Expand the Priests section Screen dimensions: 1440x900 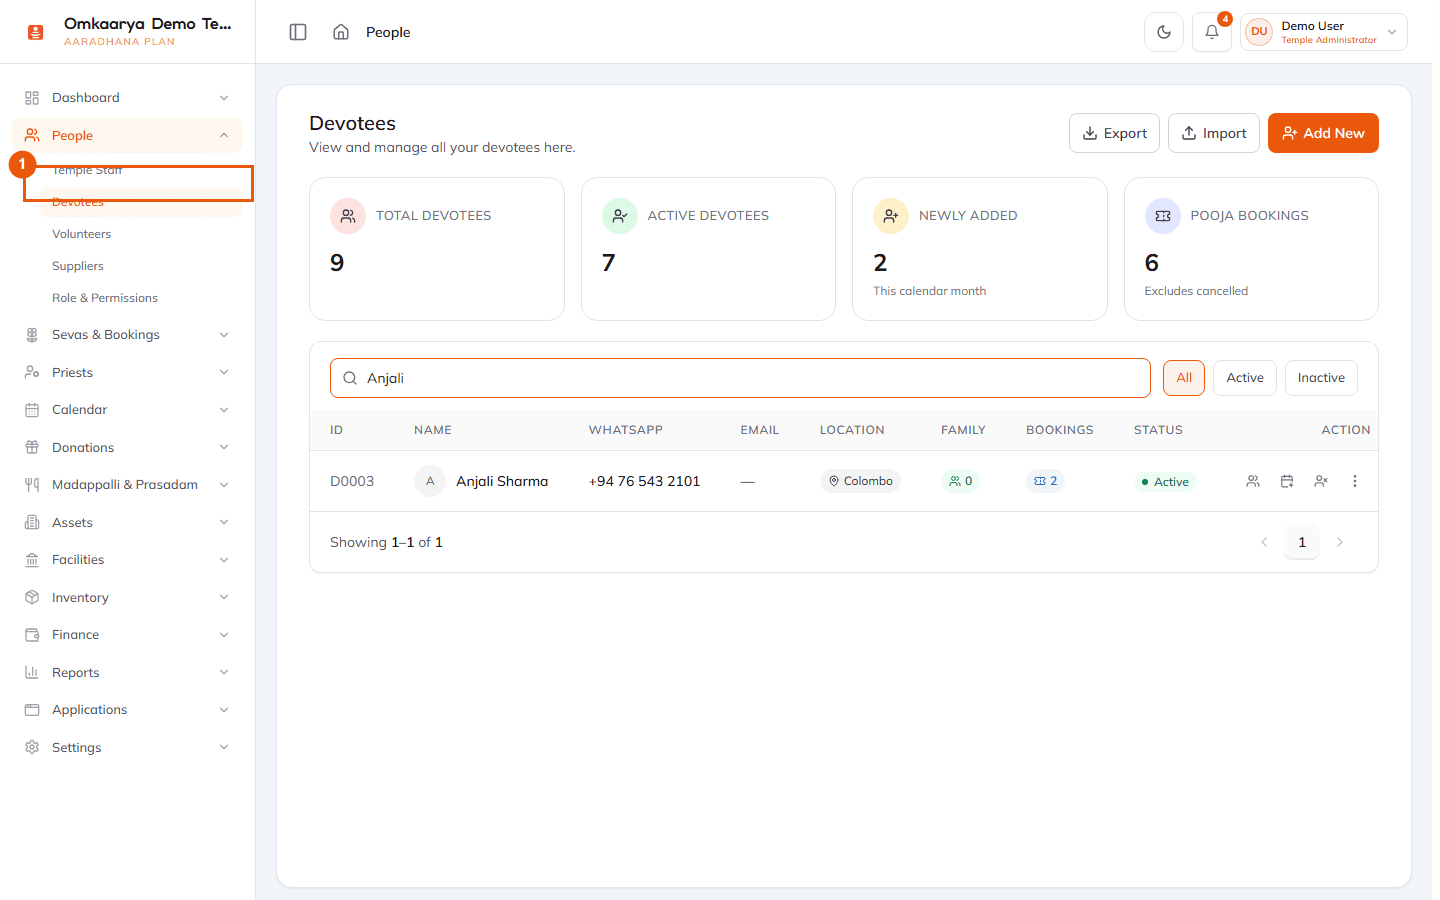pos(127,372)
